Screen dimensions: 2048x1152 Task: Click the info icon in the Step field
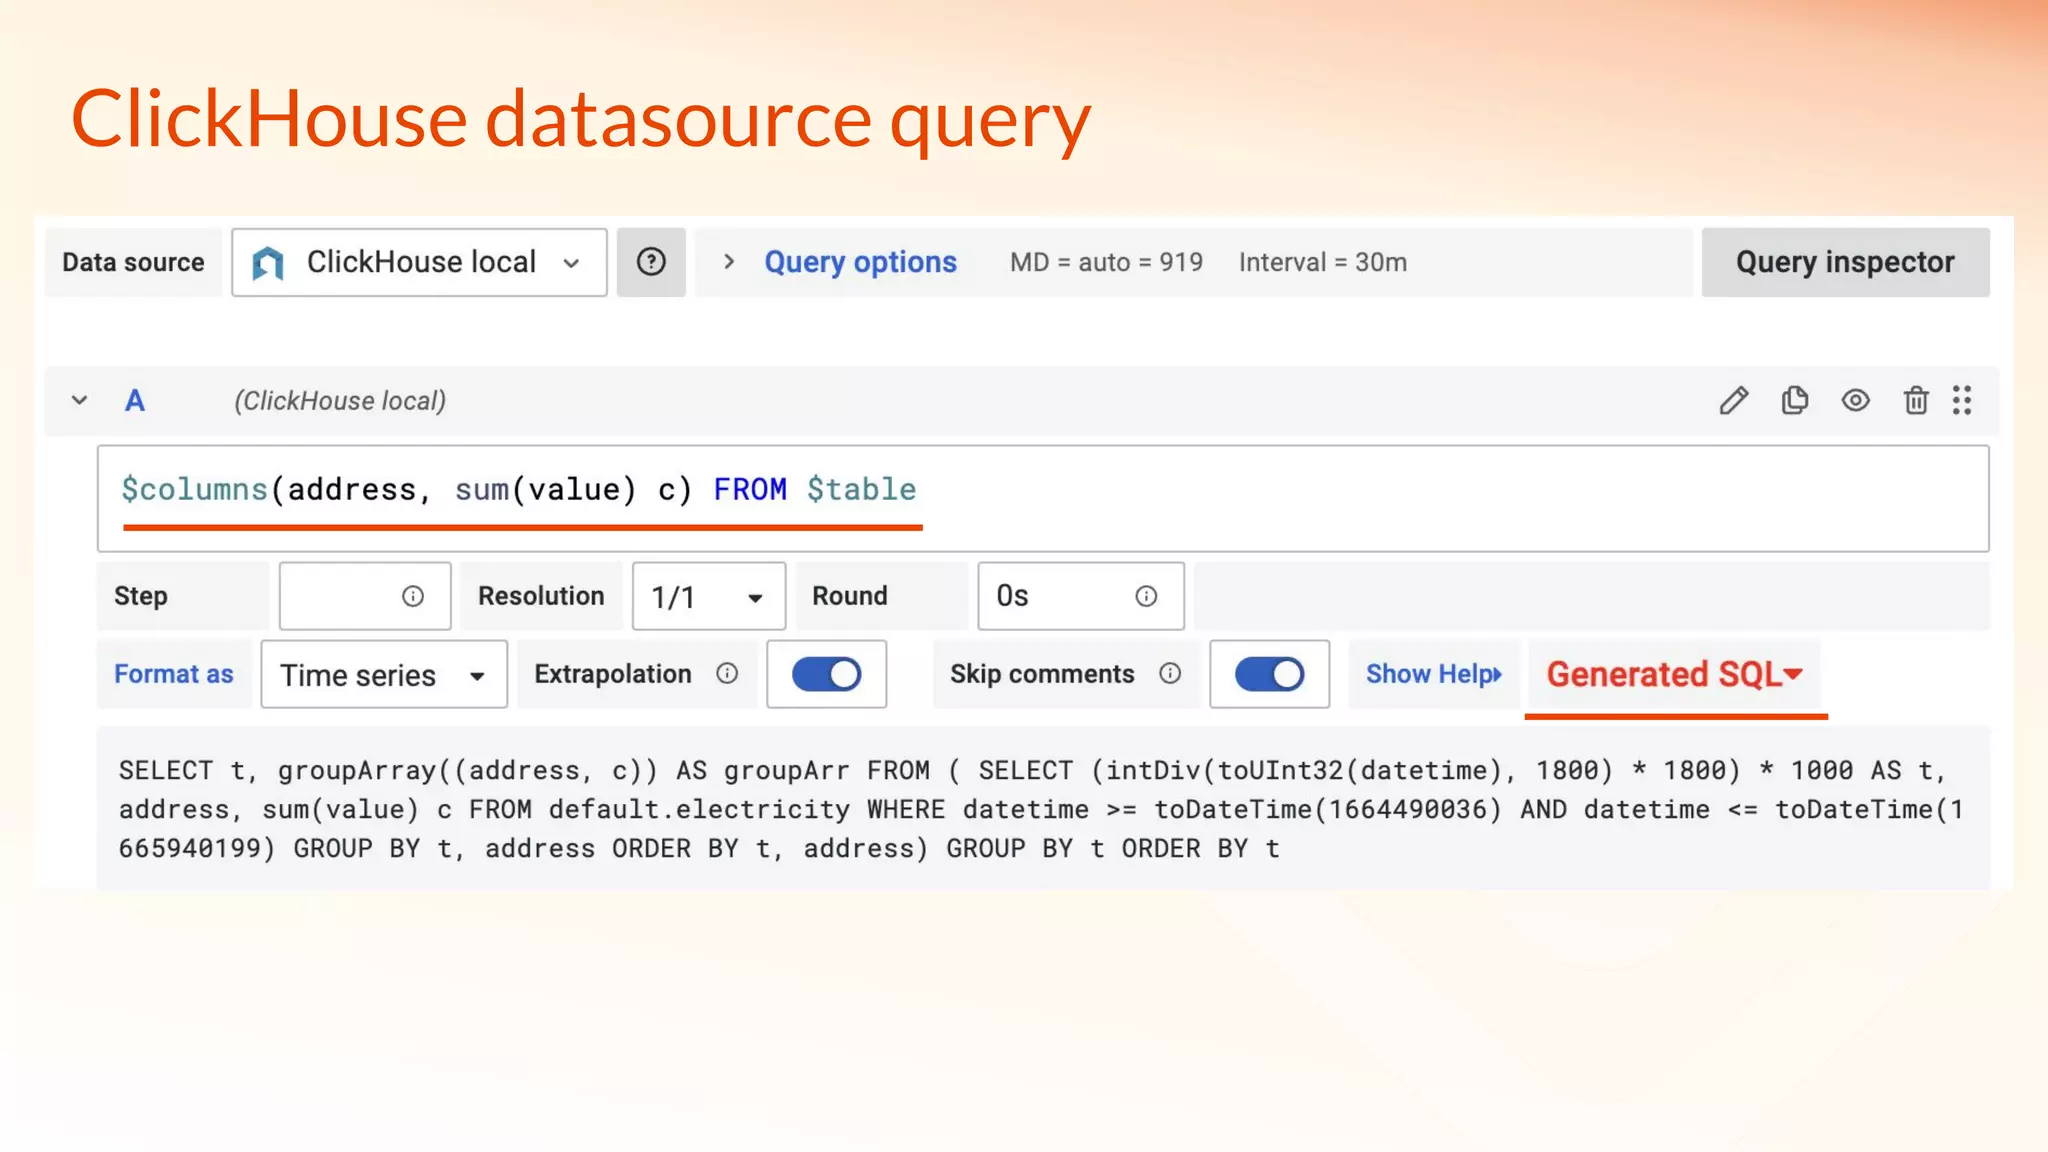(413, 596)
